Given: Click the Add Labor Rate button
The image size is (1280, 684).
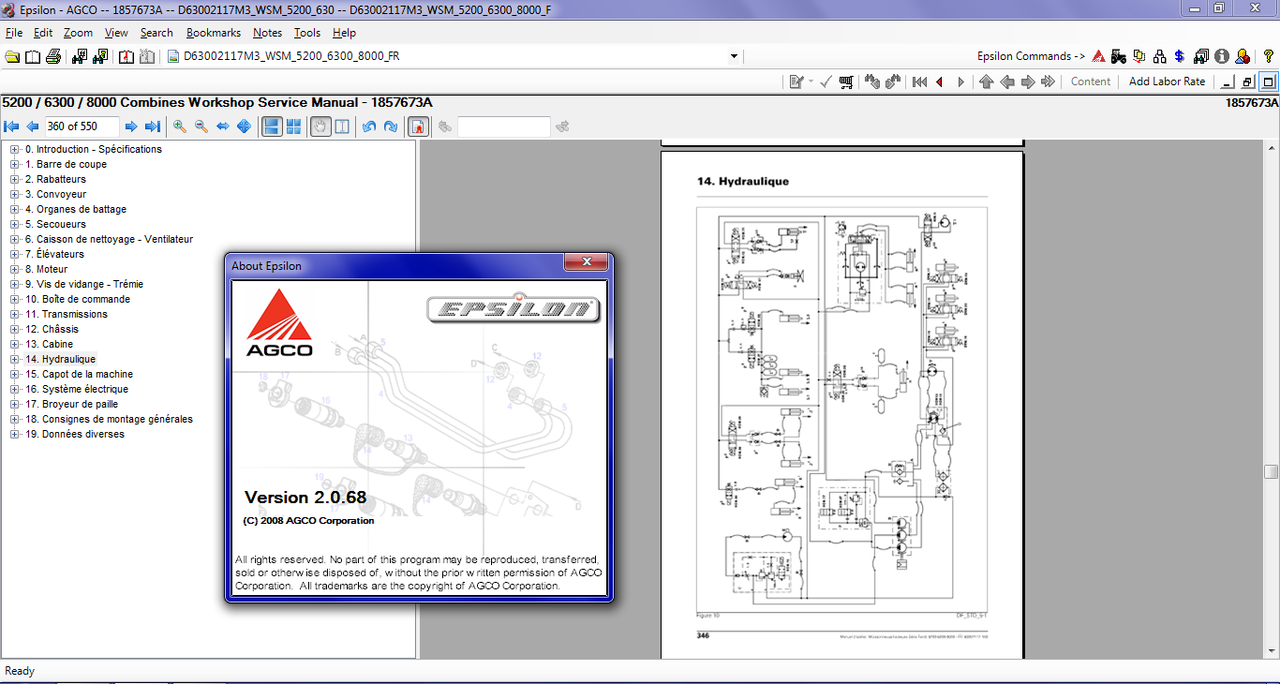Looking at the screenshot, I should pyautogui.click(x=1167, y=82).
